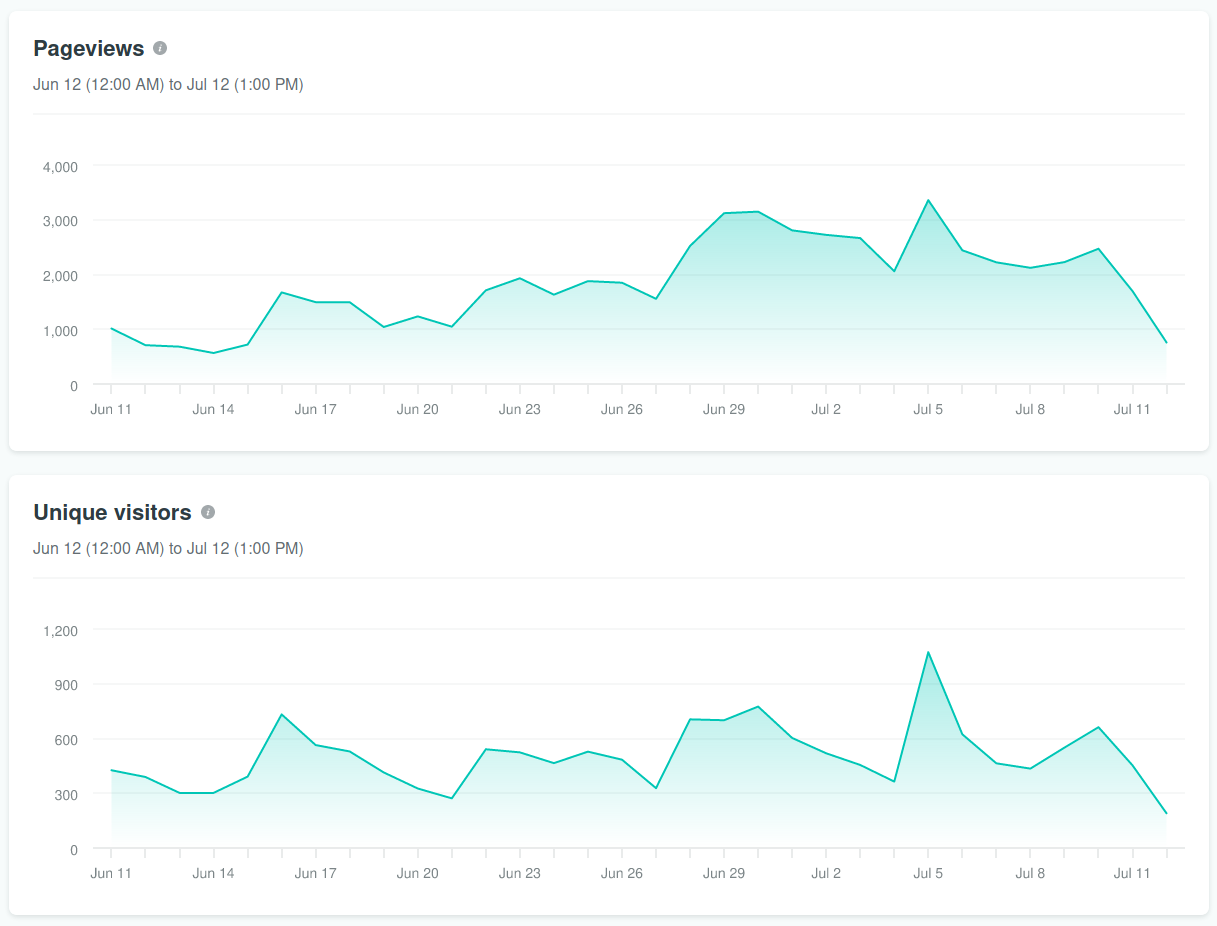
Task: Click the 600 y-axis label
Action: [67, 740]
